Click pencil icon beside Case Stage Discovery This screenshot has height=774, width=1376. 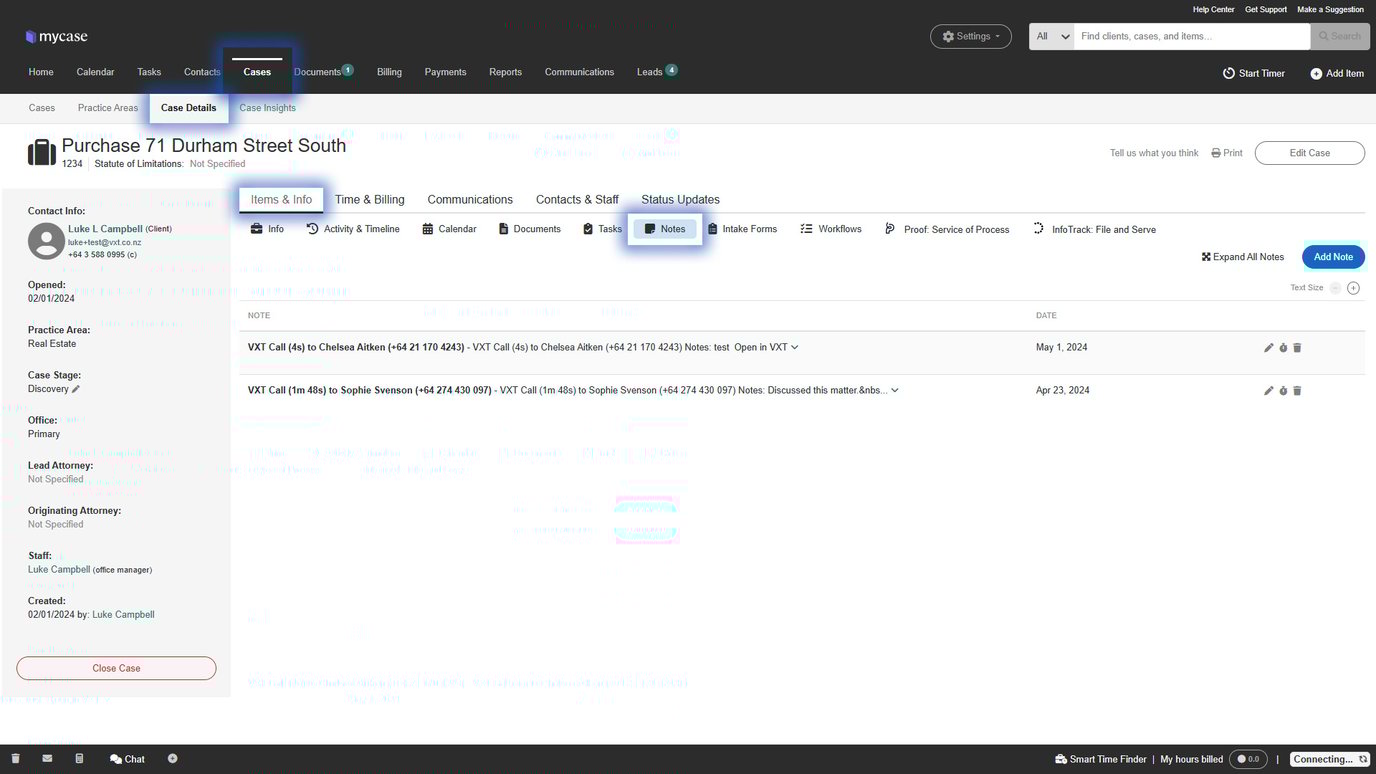click(x=76, y=389)
